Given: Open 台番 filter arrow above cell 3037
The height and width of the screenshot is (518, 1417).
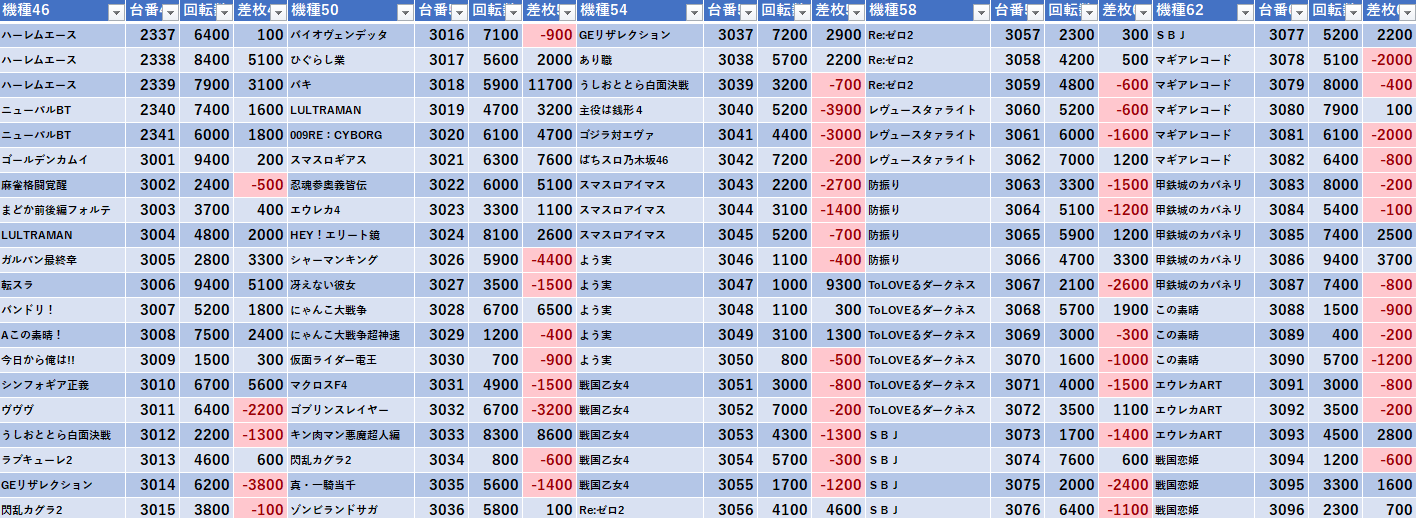Looking at the screenshot, I should click(749, 12).
